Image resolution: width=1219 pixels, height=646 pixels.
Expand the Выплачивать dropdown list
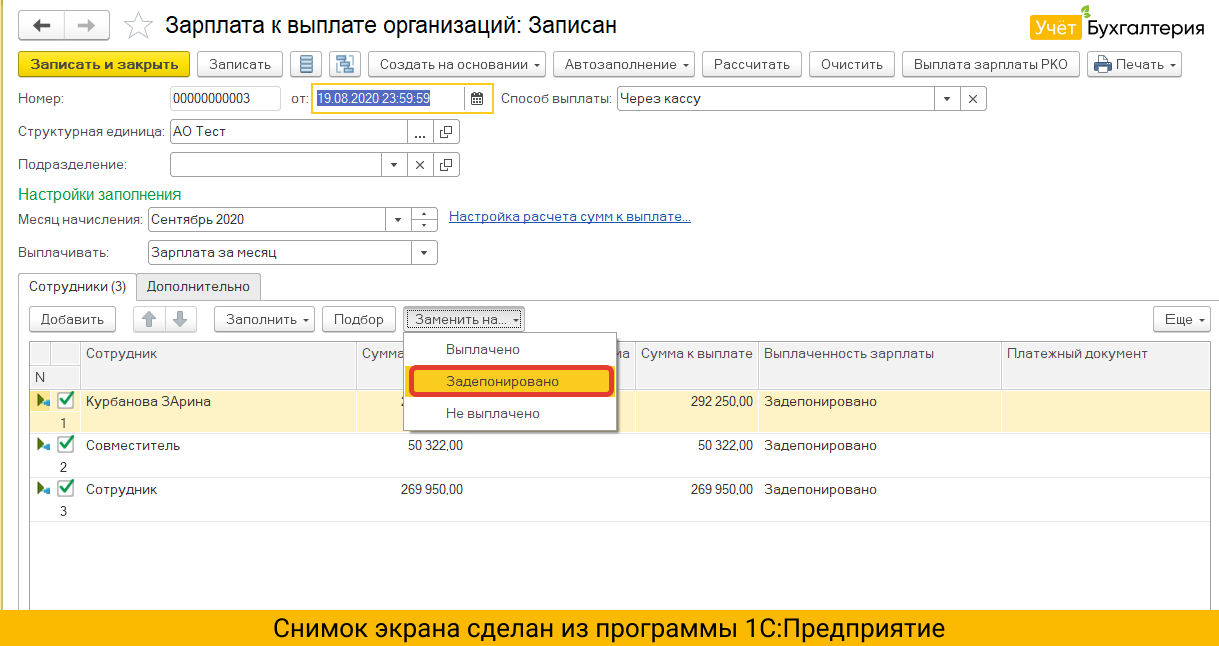424,253
